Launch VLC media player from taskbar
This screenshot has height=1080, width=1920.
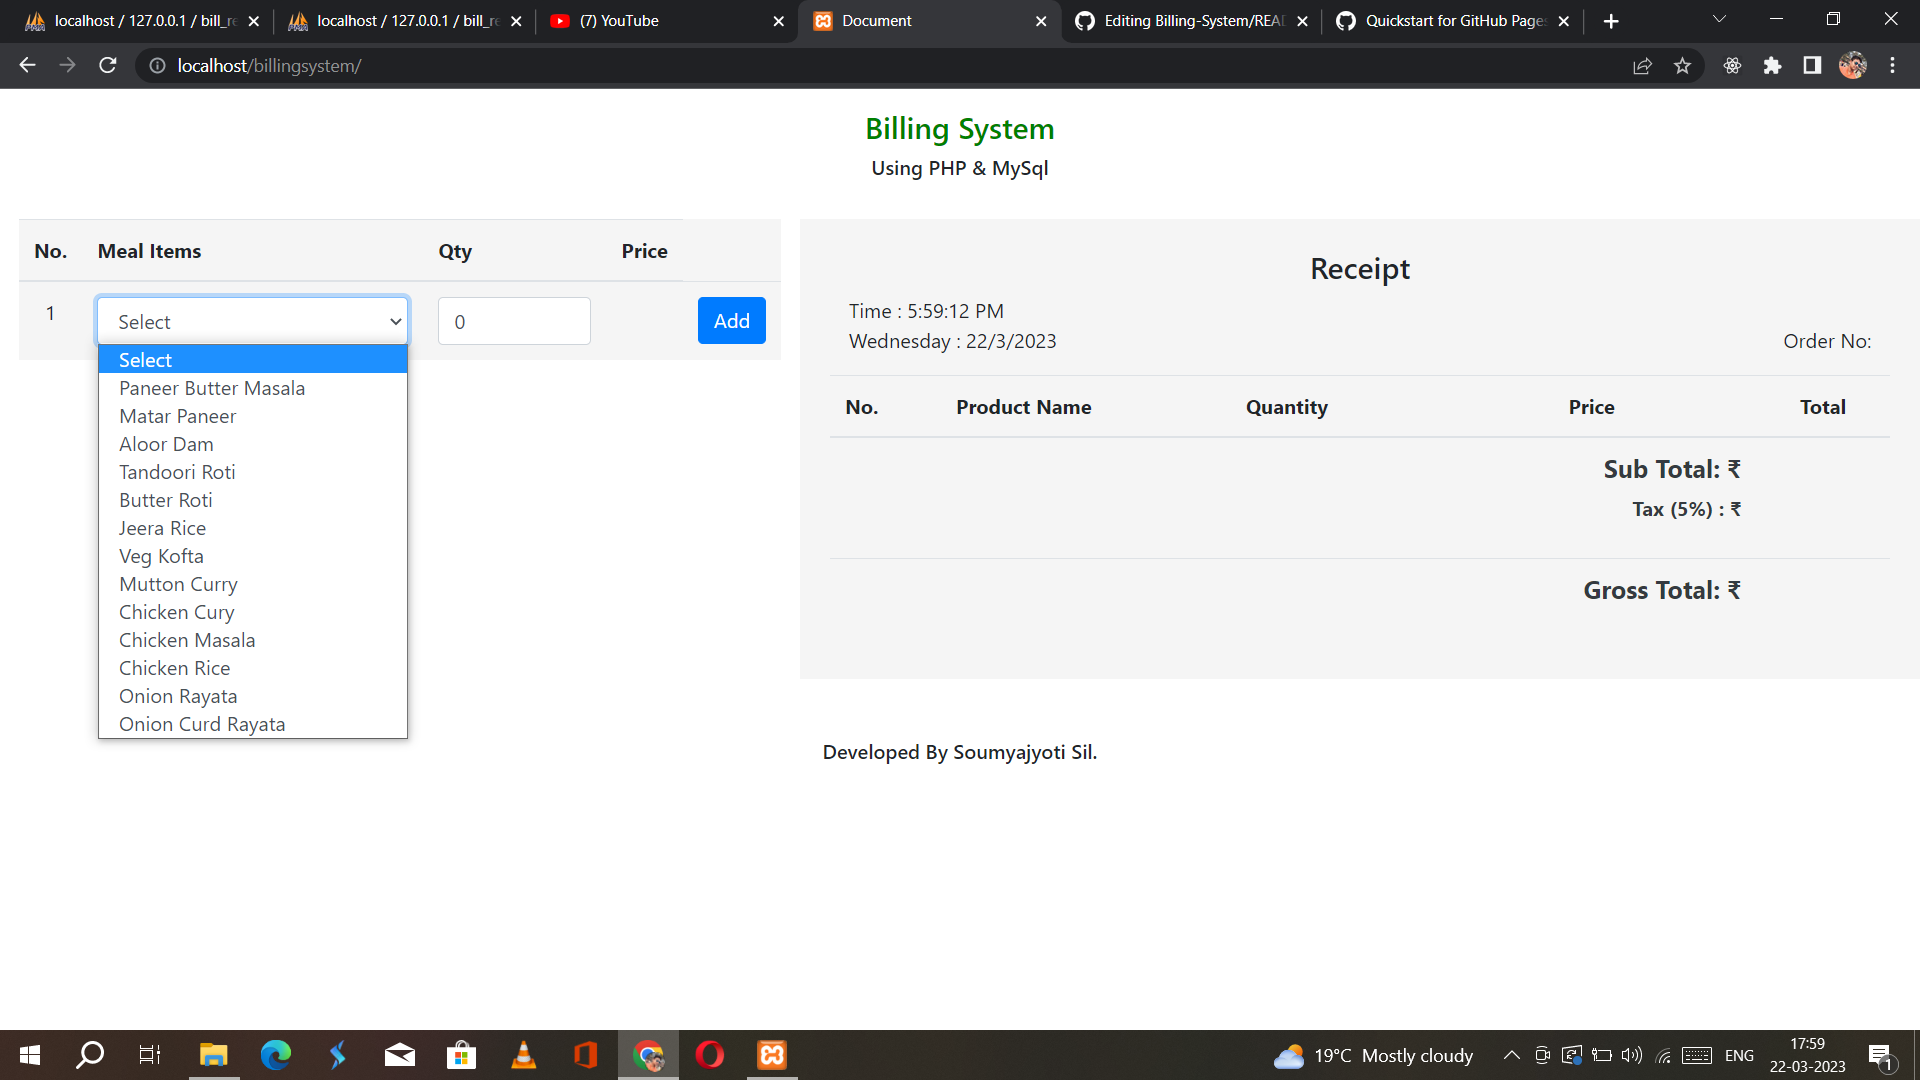(523, 1054)
